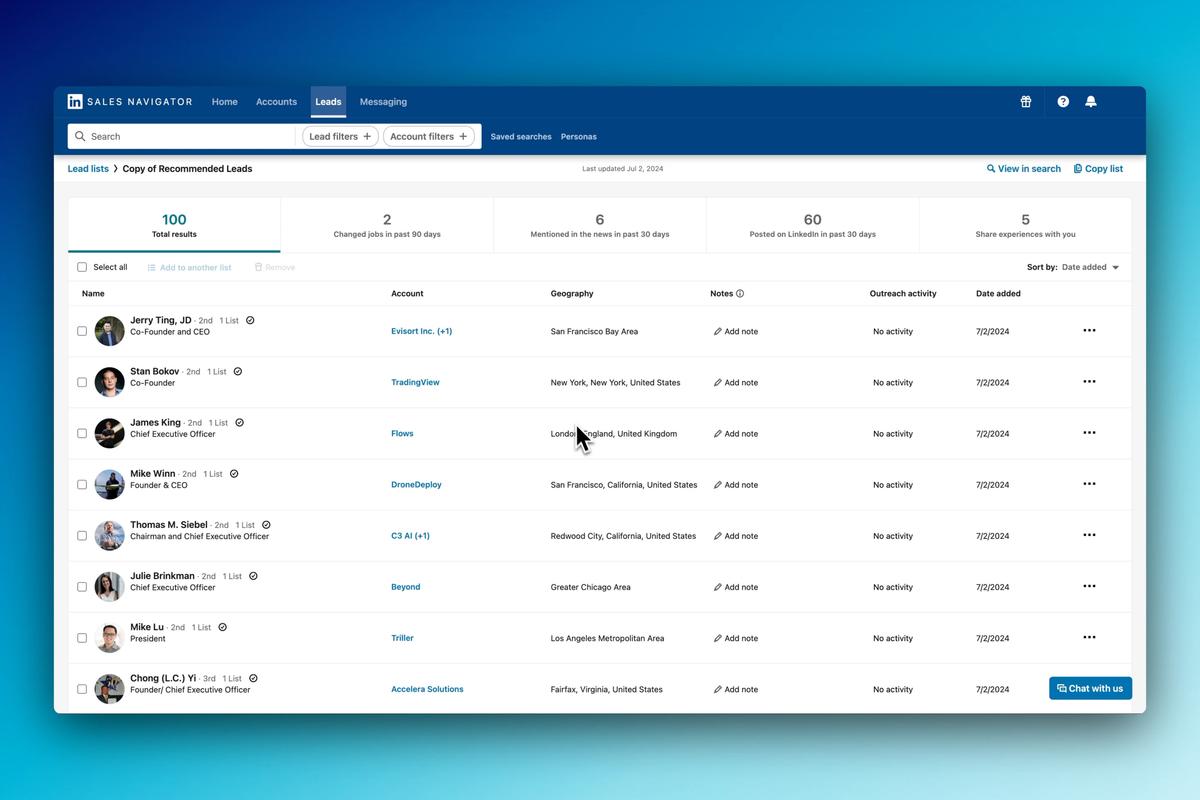Select Mike Winn's row checkbox

82,484
